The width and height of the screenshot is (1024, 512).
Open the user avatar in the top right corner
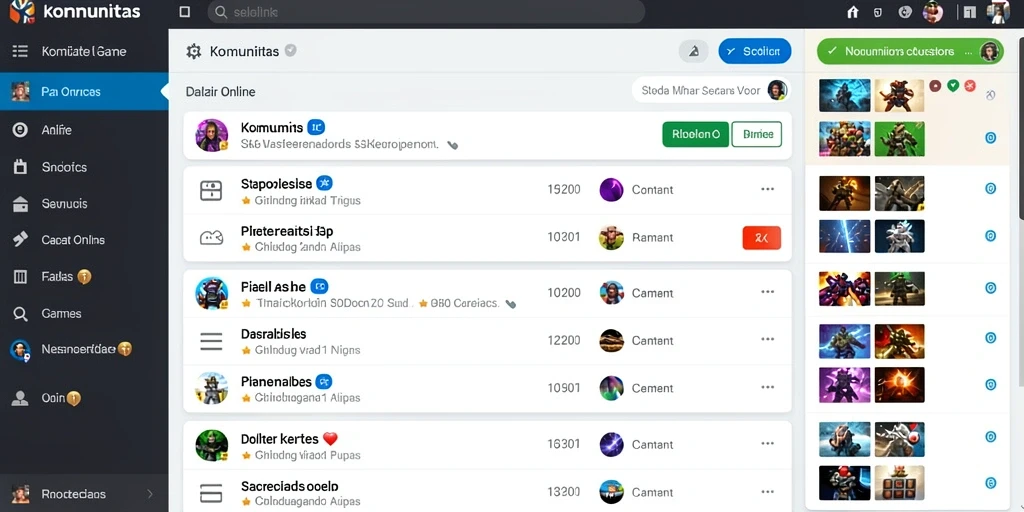point(998,12)
